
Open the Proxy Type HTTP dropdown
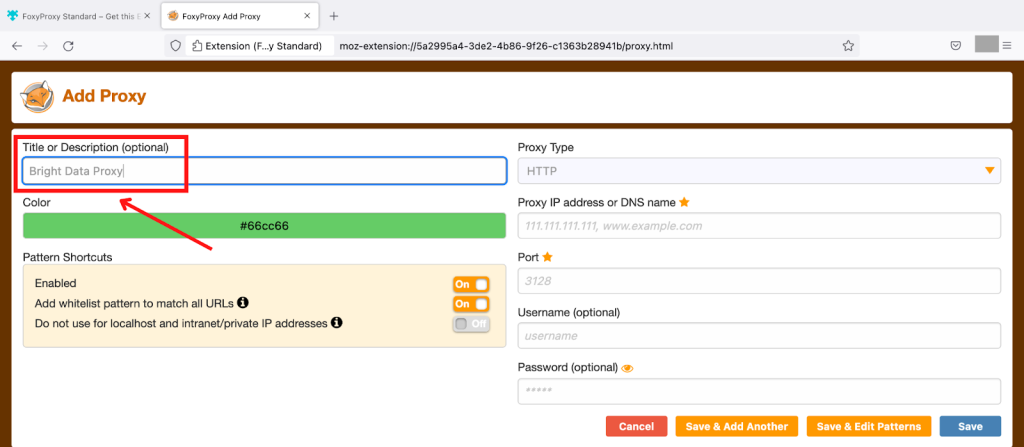pos(759,171)
